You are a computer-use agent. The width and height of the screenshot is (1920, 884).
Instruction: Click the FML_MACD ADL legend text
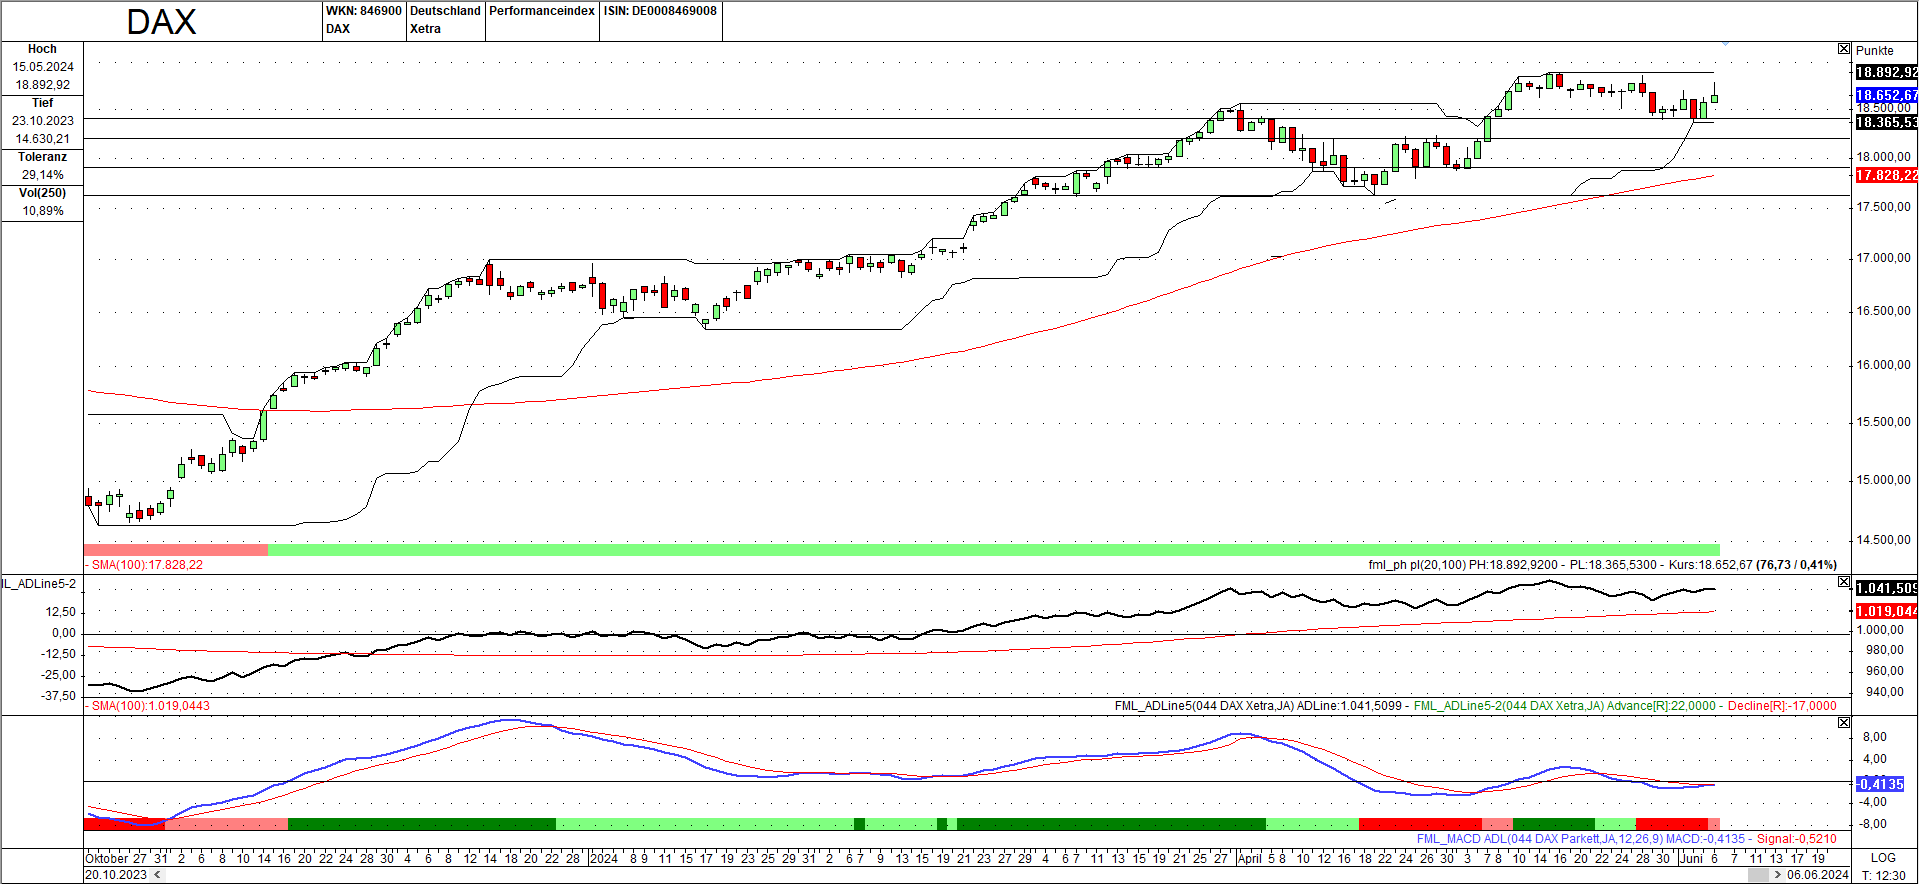click(1626, 839)
